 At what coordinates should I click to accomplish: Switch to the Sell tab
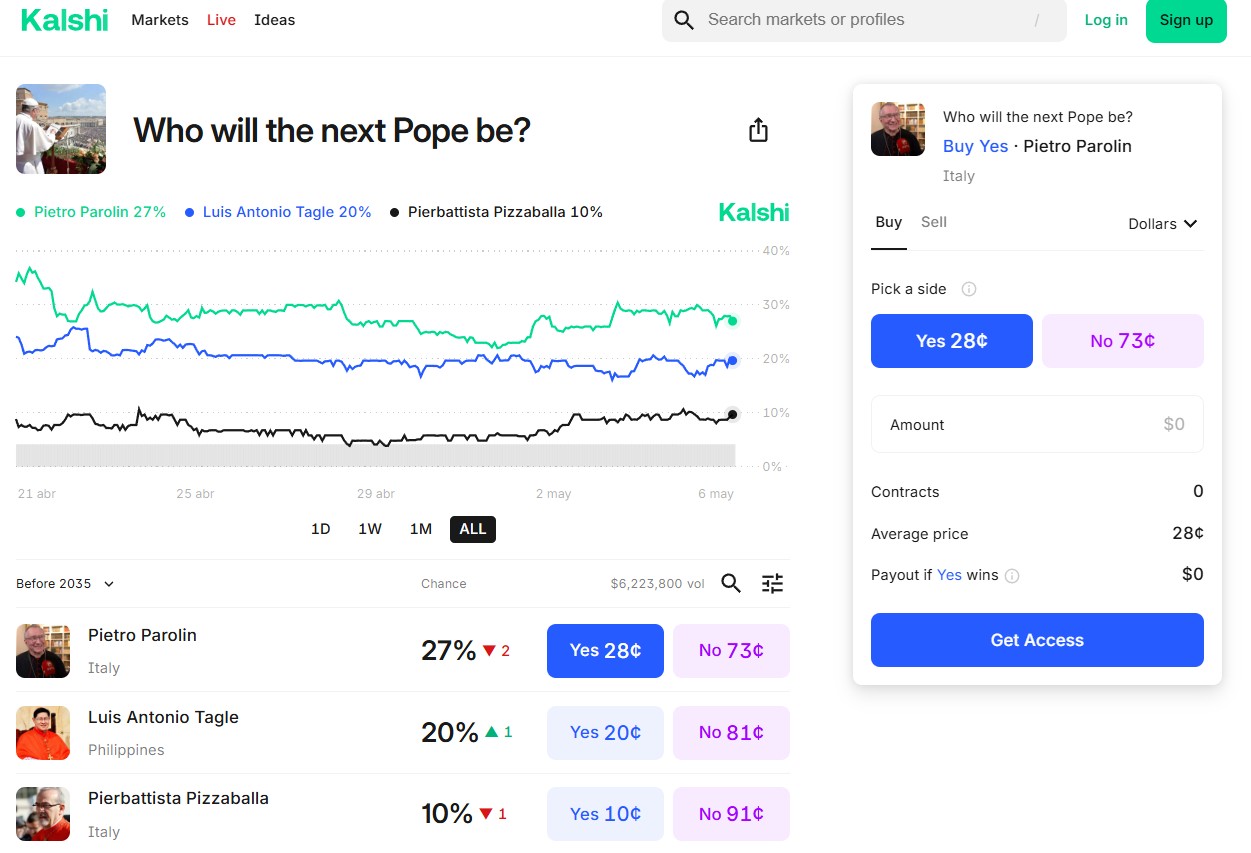click(934, 222)
